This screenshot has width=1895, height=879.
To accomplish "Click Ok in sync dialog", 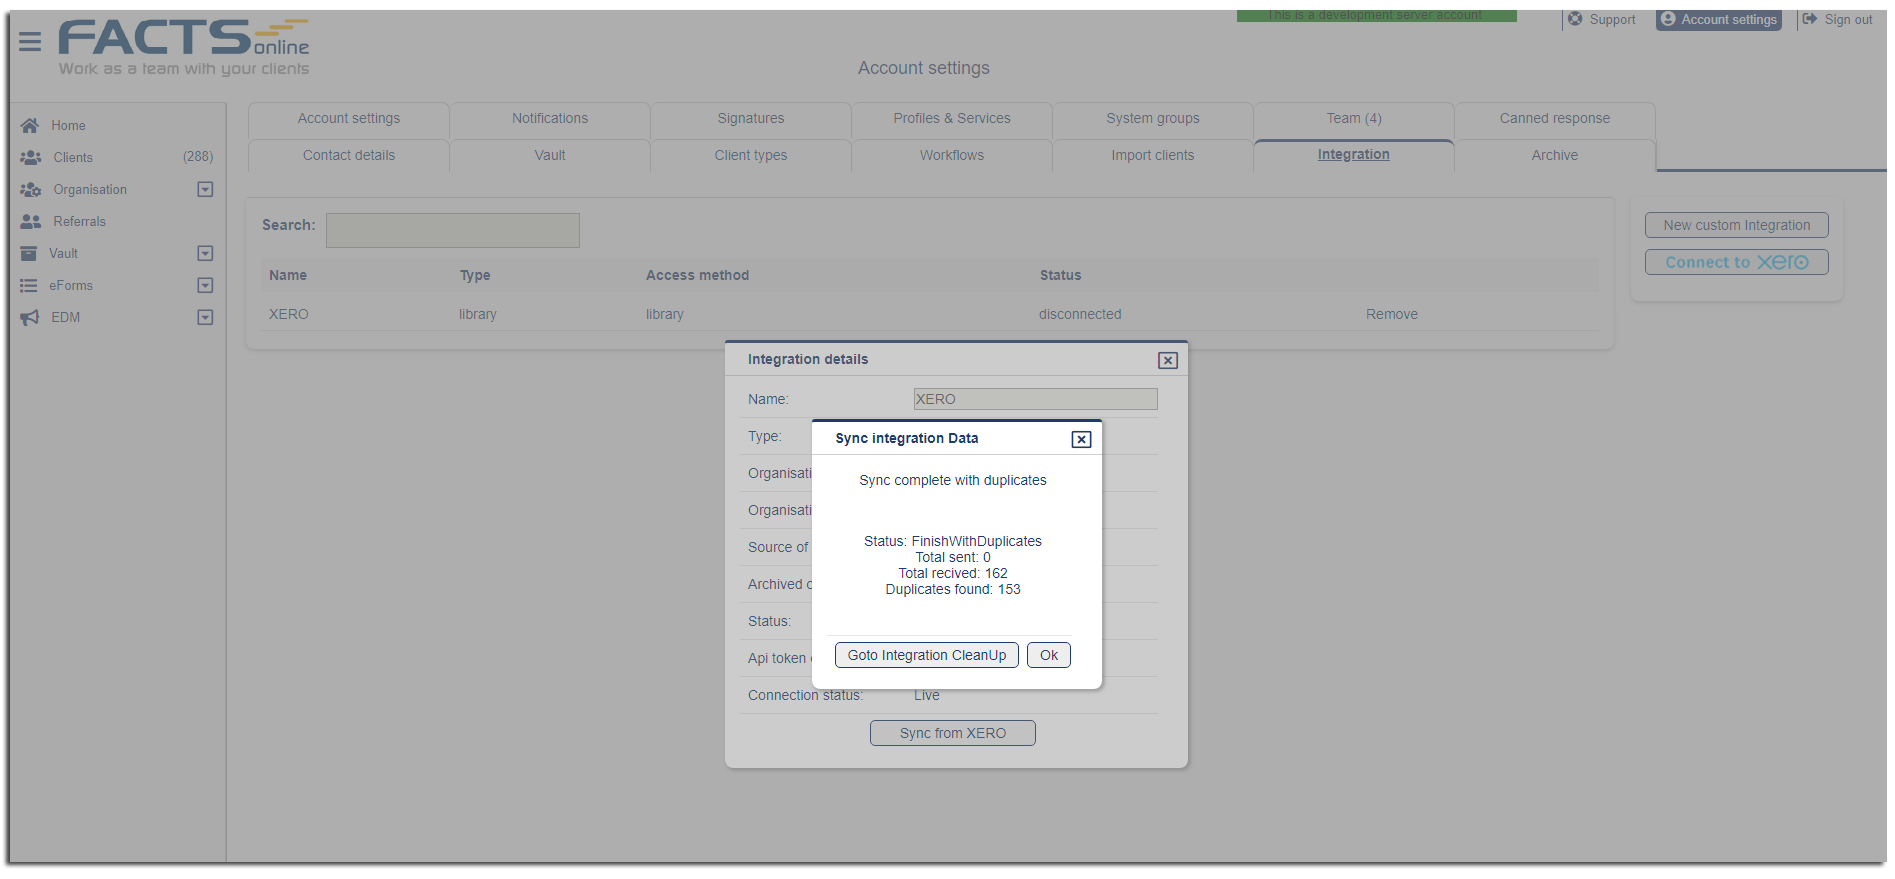I will [x=1049, y=655].
